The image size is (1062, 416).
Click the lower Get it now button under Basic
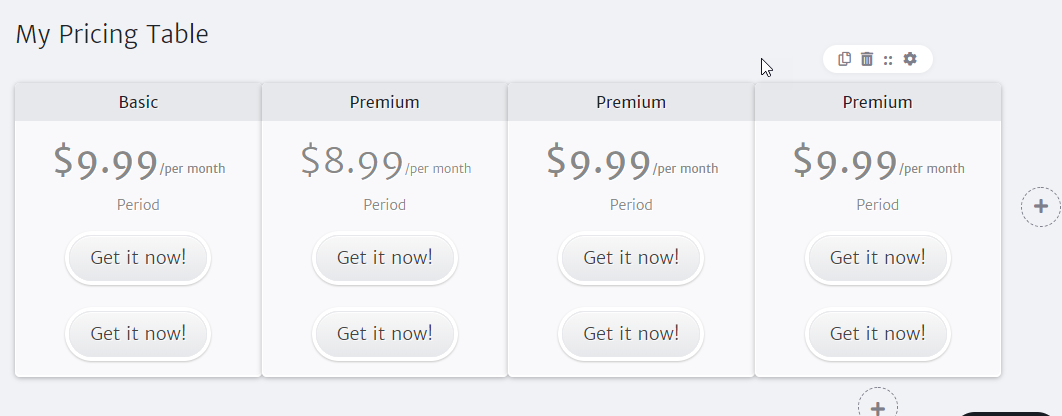click(x=138, y=334)
